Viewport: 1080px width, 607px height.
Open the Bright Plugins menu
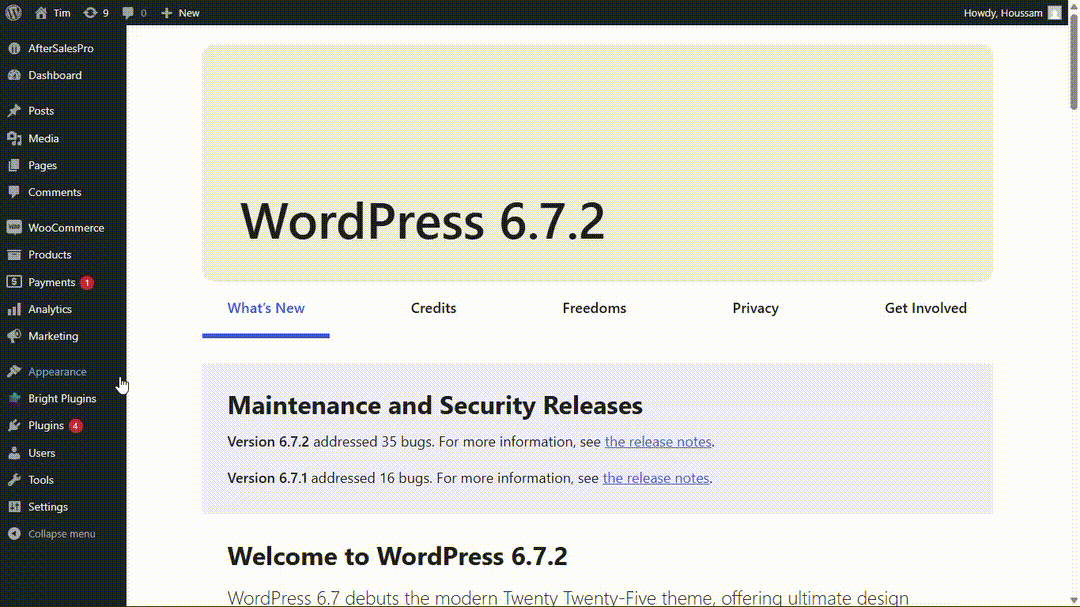click(62, 398)
